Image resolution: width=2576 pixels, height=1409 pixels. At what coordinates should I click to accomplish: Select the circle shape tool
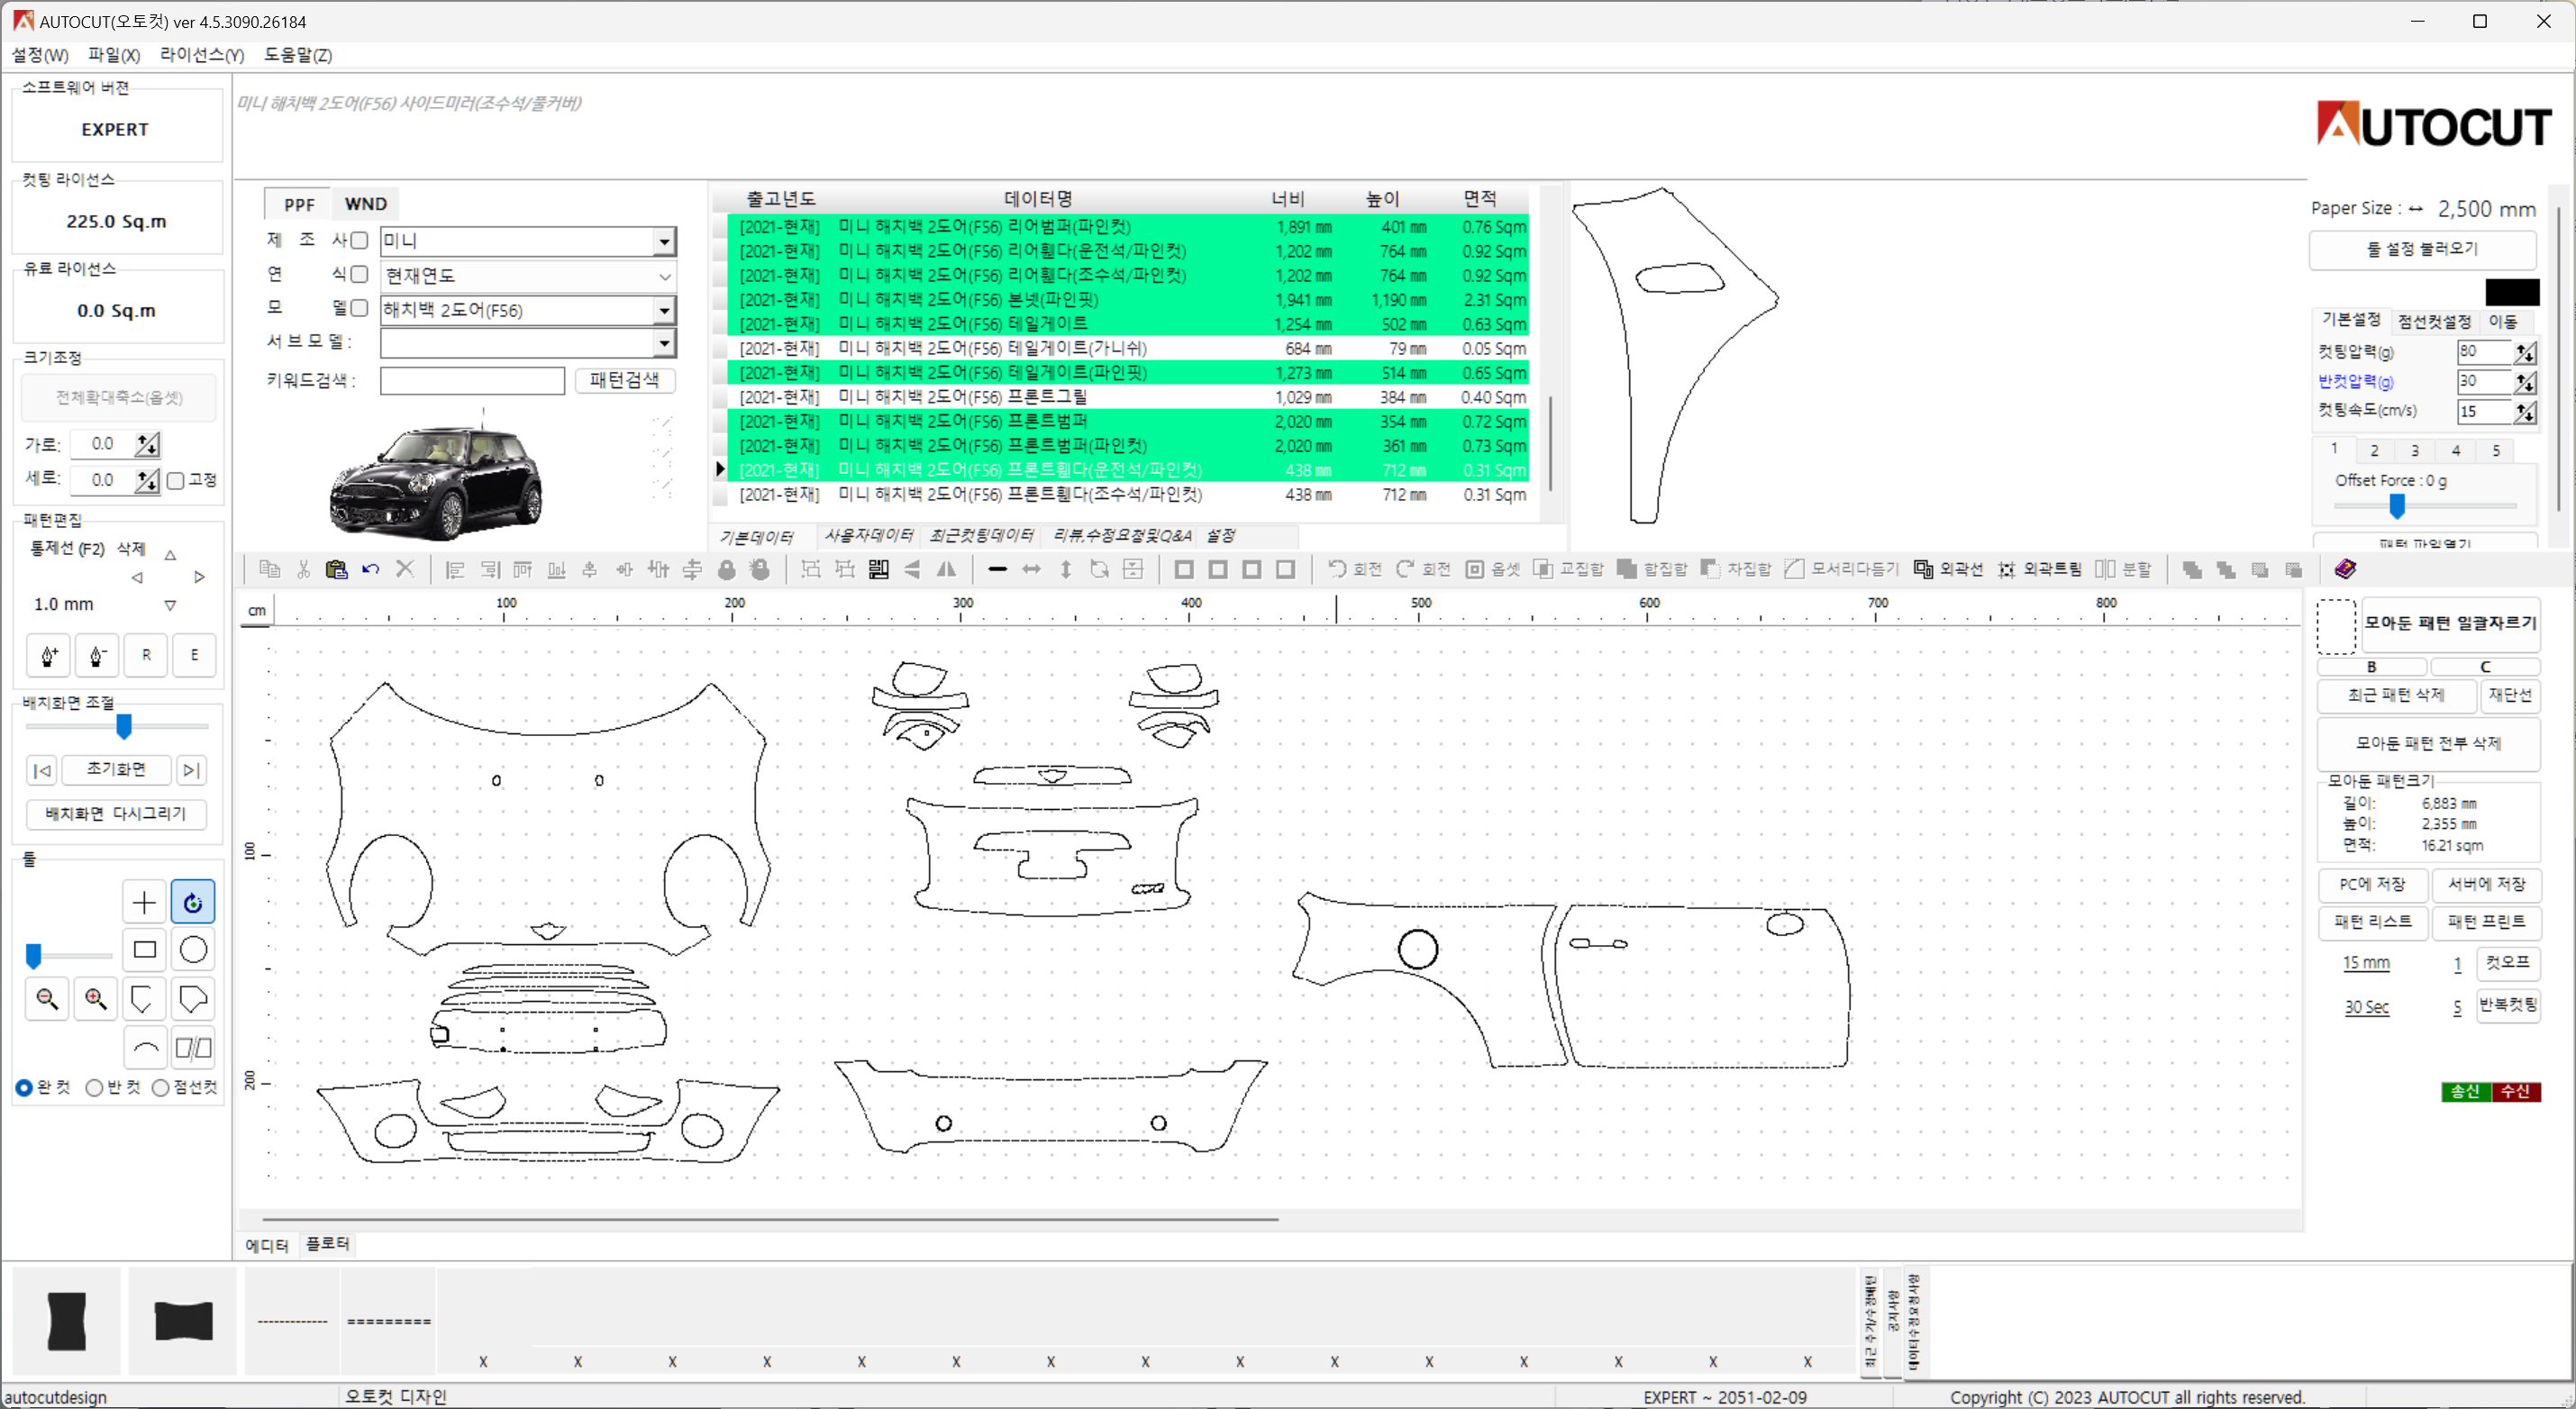pos(193,949)
